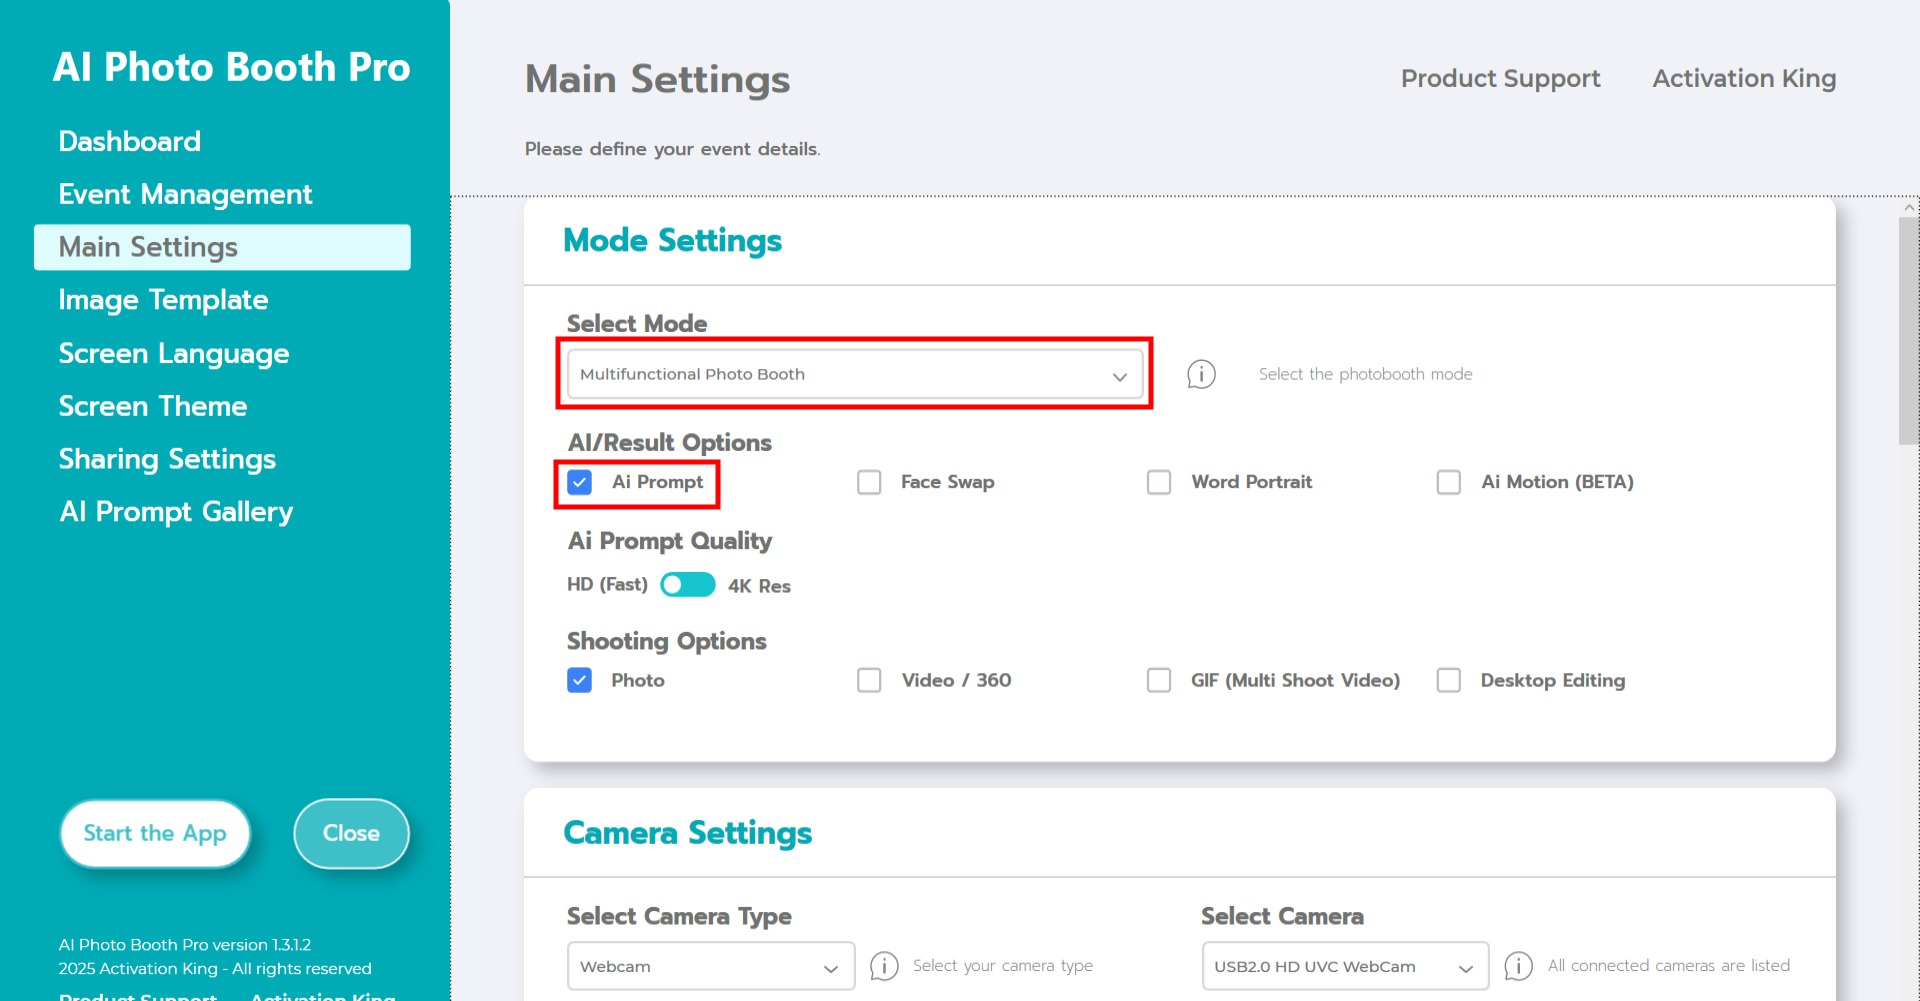This screenshot has height=1001, width=1920.
Task: Click scrollbar up arrow at top right
Action: (1909, 208)
